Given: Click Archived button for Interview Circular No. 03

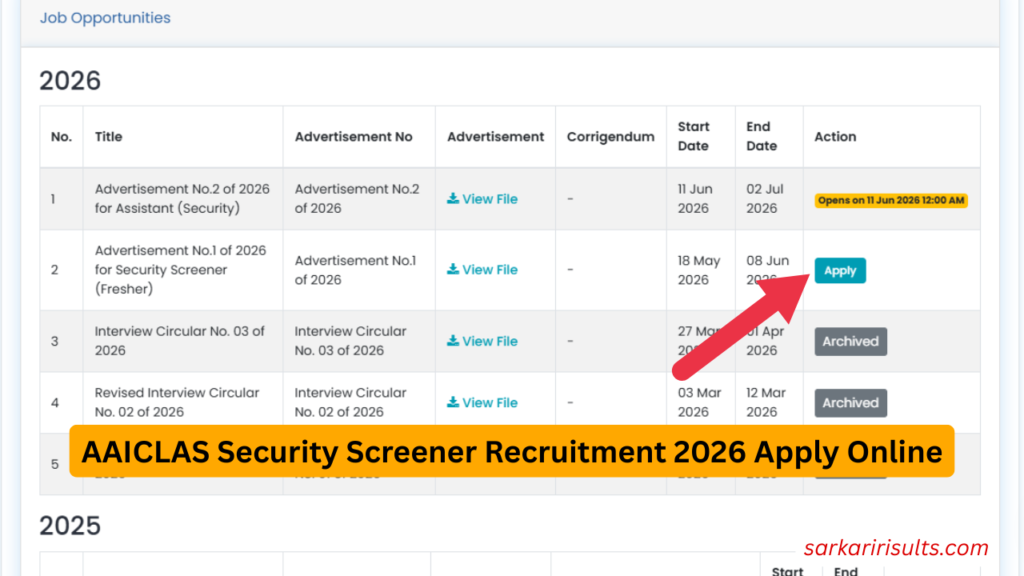Looking at the screenshot, I should (x=850, y=341).
